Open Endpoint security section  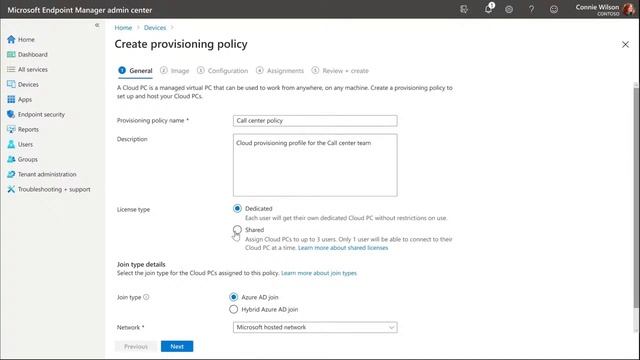click(36, 115)
